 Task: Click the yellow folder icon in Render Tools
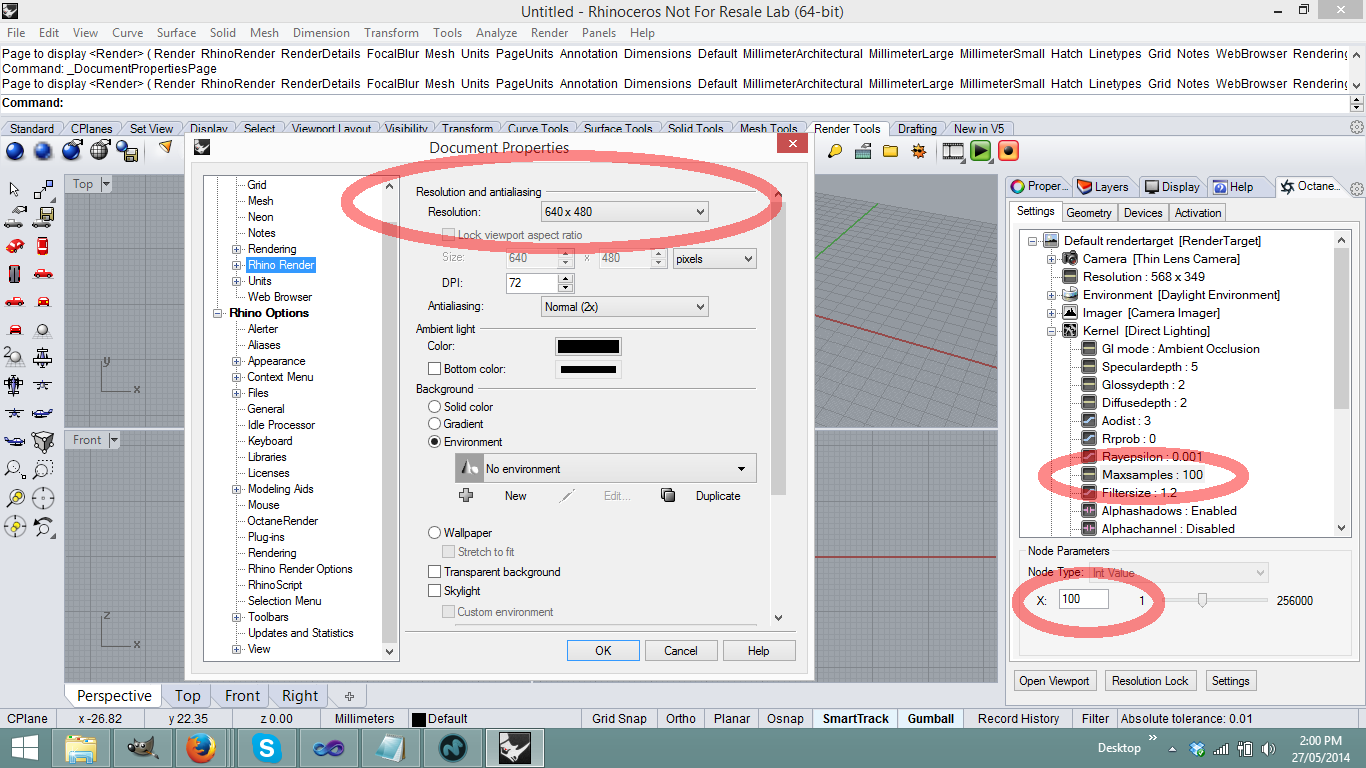pos(890,151)
